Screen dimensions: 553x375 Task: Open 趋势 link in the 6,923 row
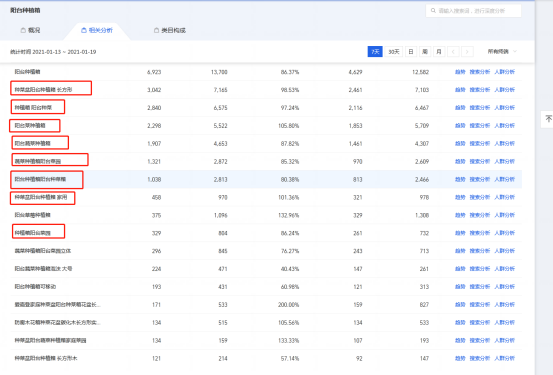(x=460, y=72)
